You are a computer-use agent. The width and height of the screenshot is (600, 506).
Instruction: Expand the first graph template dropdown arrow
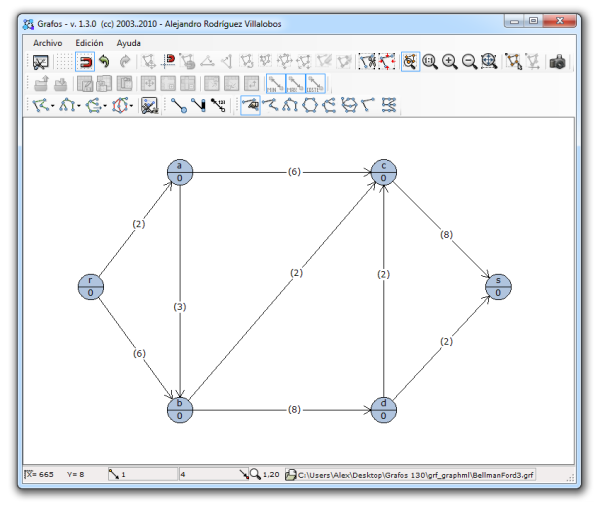point(52,105)
